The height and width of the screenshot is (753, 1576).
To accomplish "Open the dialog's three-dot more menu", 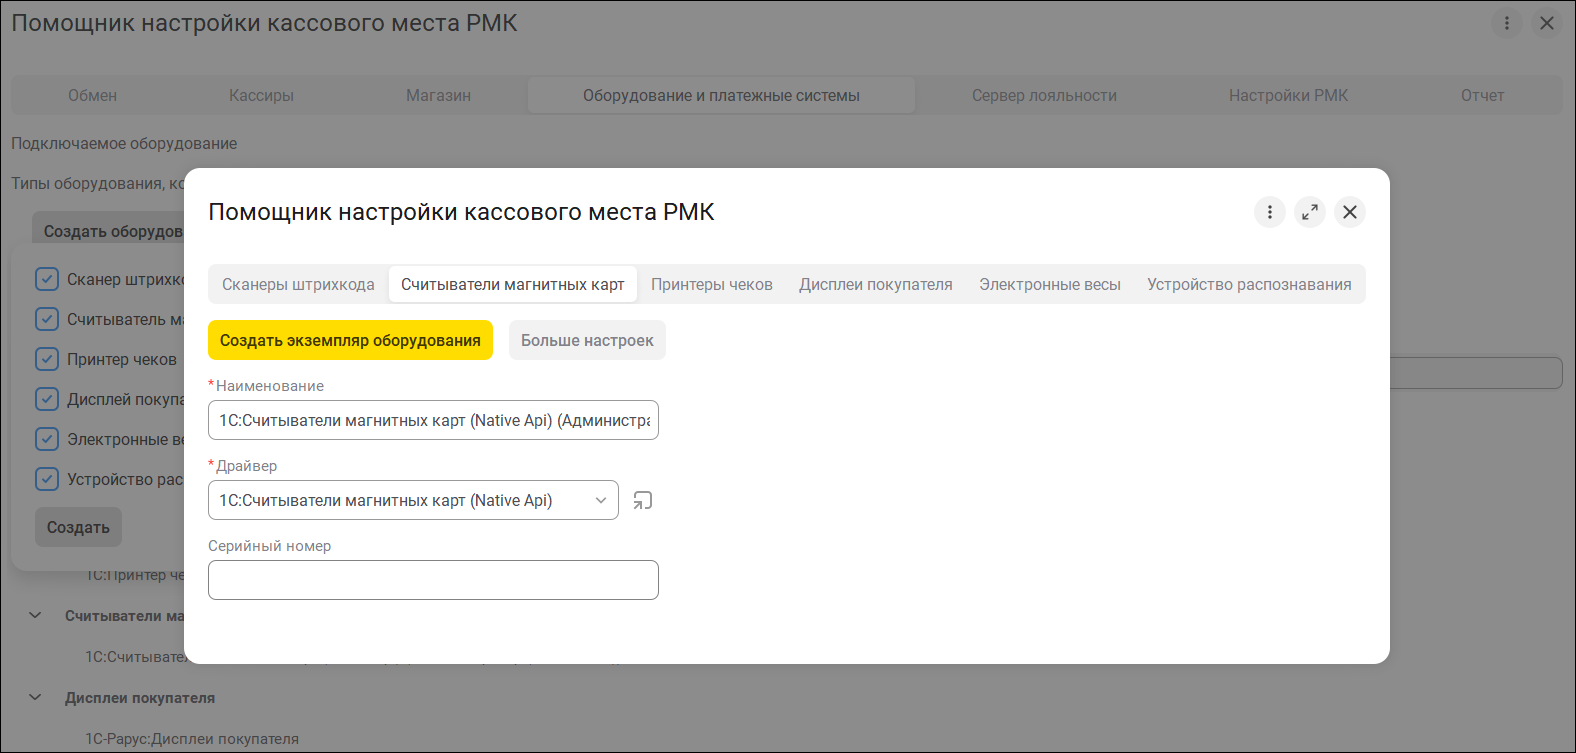I will pos(1270,212).
